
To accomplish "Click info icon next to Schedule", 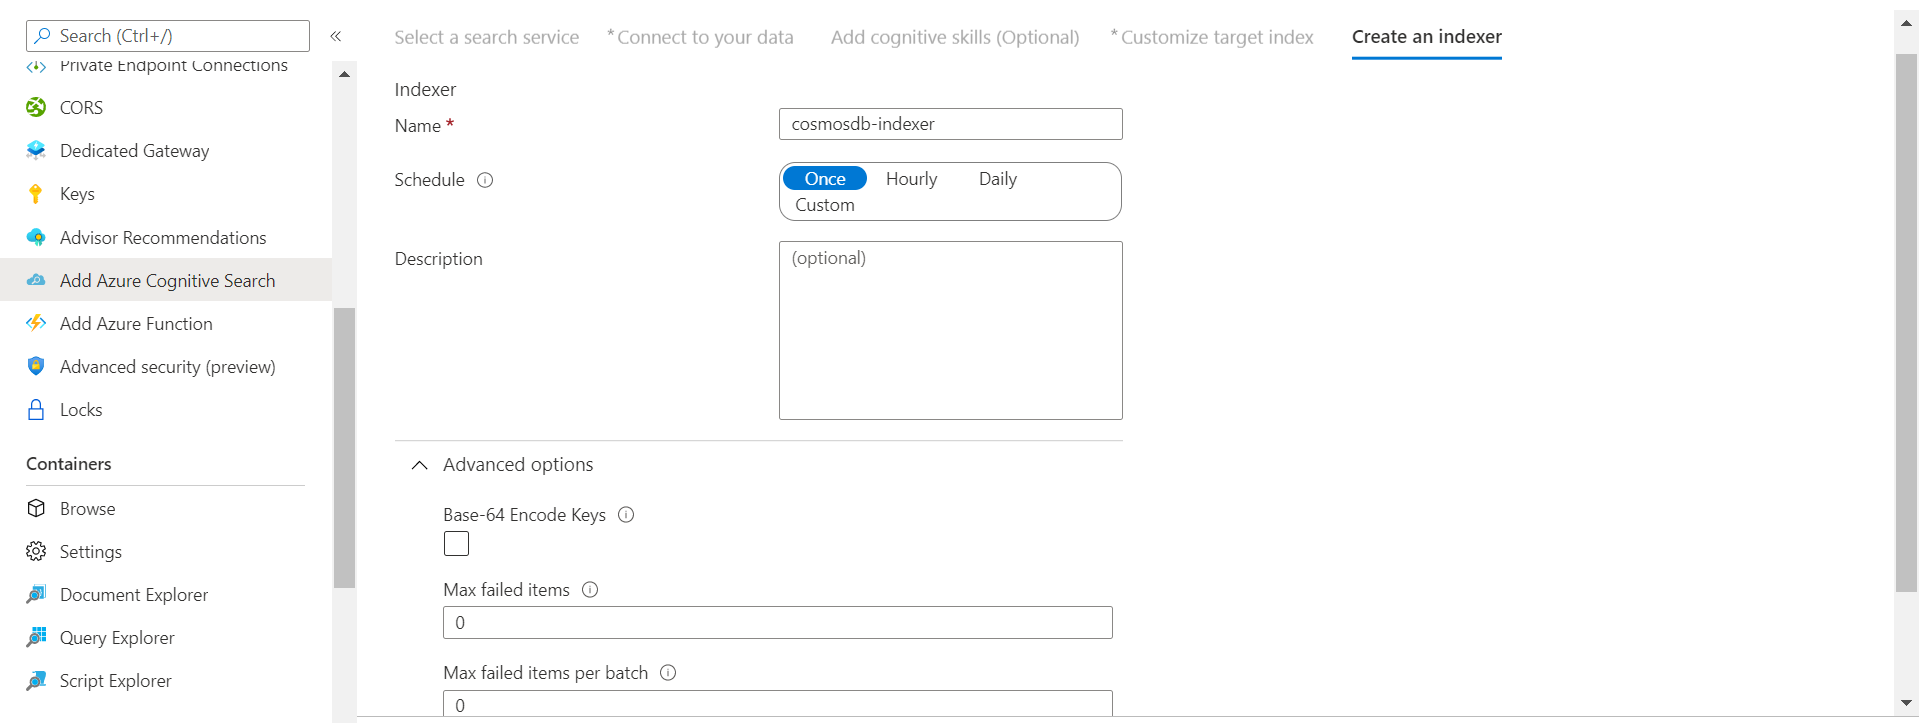I will click(485, 180).
